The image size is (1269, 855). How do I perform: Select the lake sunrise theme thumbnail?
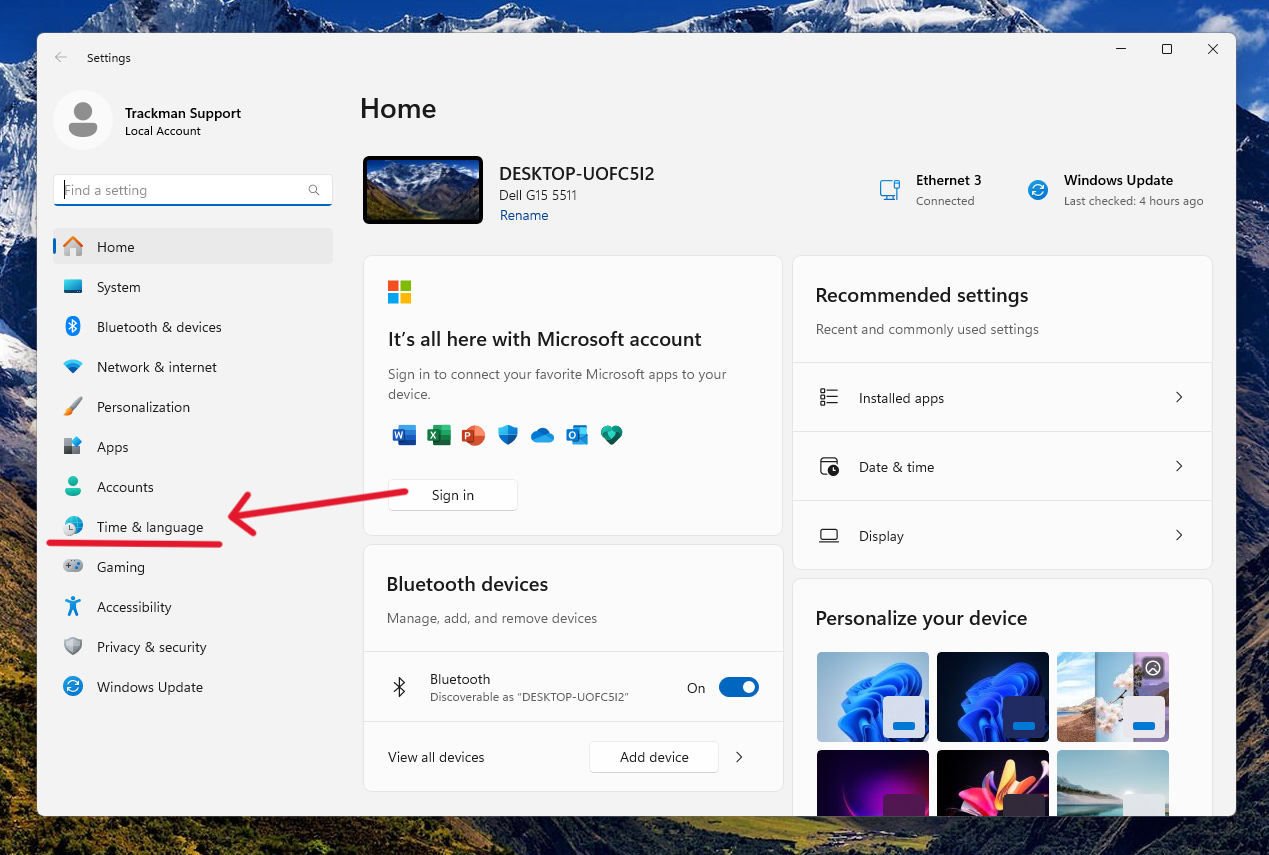tap(1113, 783)
